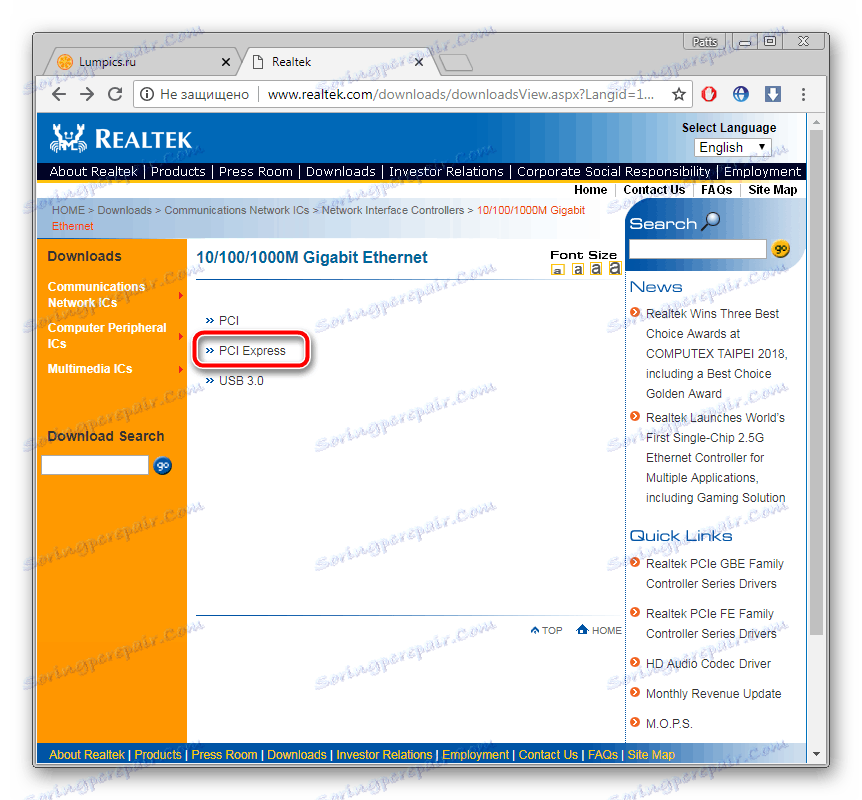Click in the Search input field
This screenshot has width=862, height=800.
[x=698, y=249]
